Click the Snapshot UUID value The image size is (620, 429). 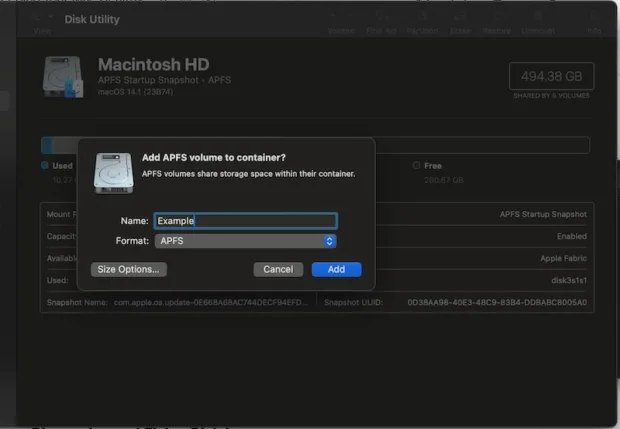(497, 302)
